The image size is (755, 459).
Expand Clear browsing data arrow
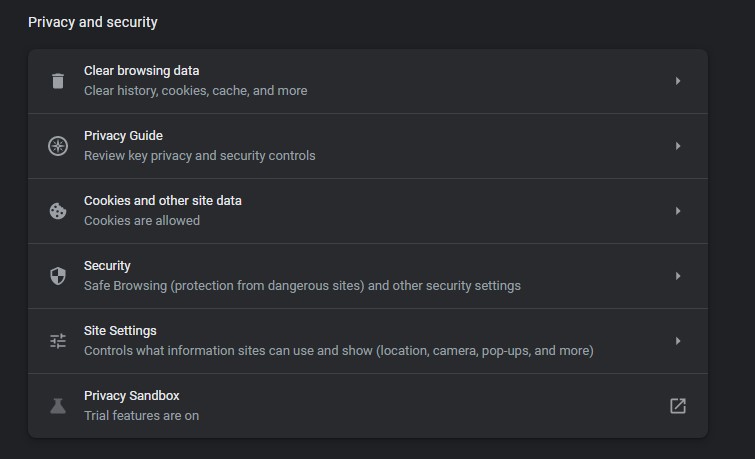677,81
